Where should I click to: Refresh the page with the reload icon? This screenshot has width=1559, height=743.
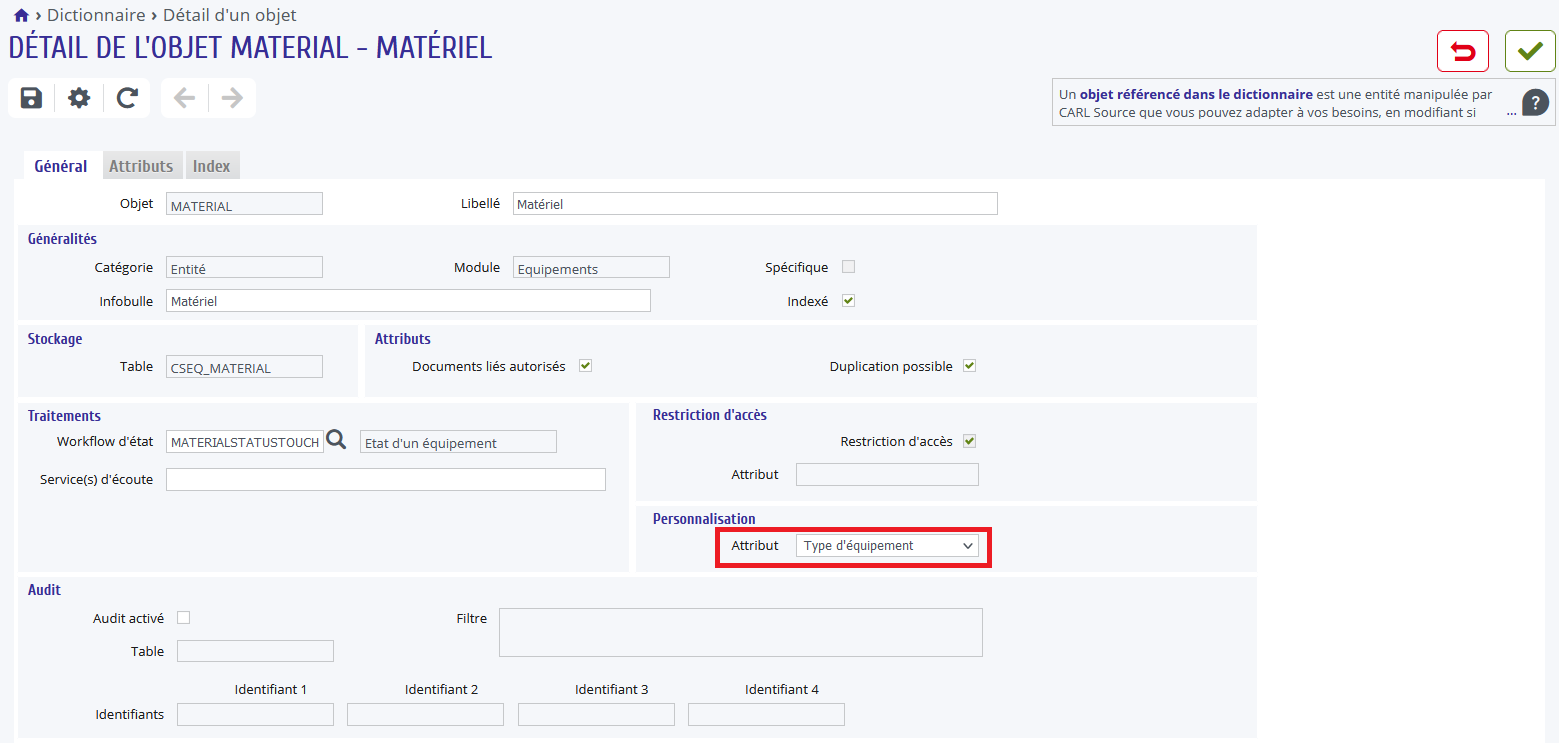pyautogui.click(x=127, y=97)
